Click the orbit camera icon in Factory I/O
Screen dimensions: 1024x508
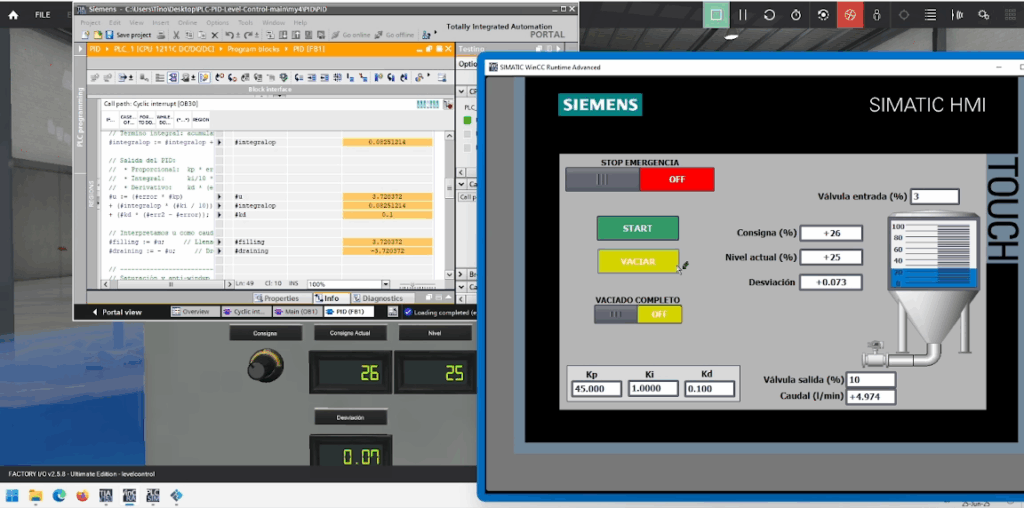(x=823, y=14)
